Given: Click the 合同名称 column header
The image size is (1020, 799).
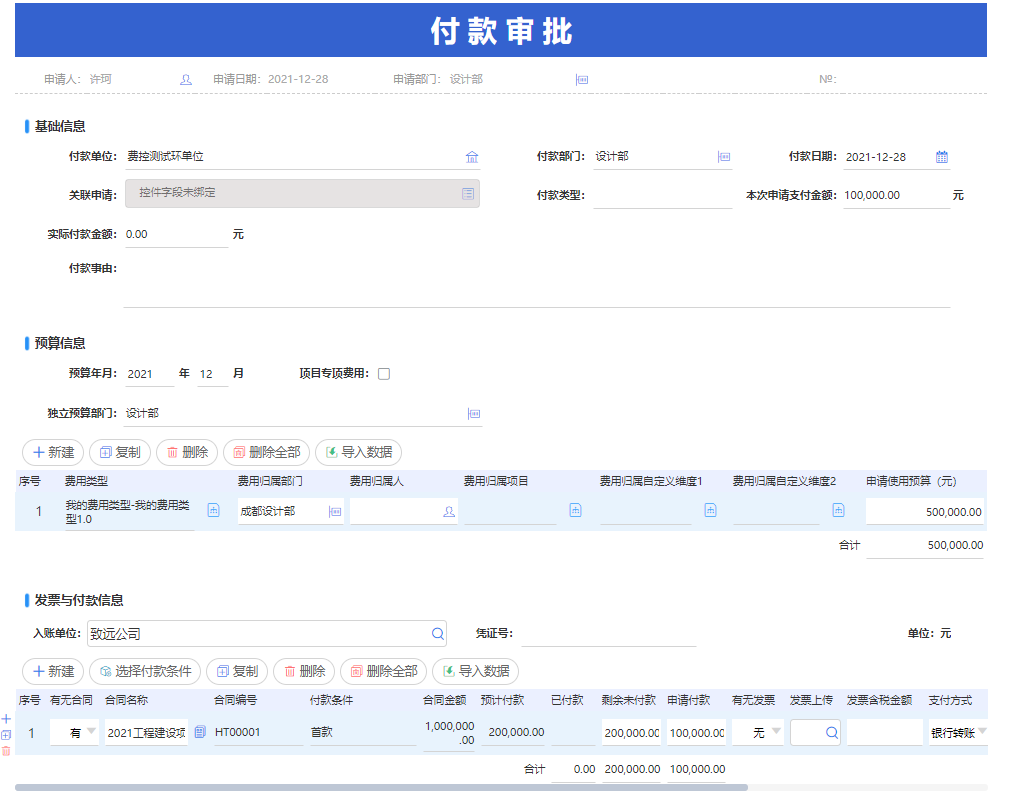Looking at the screenshot, I should click(126, 700).
